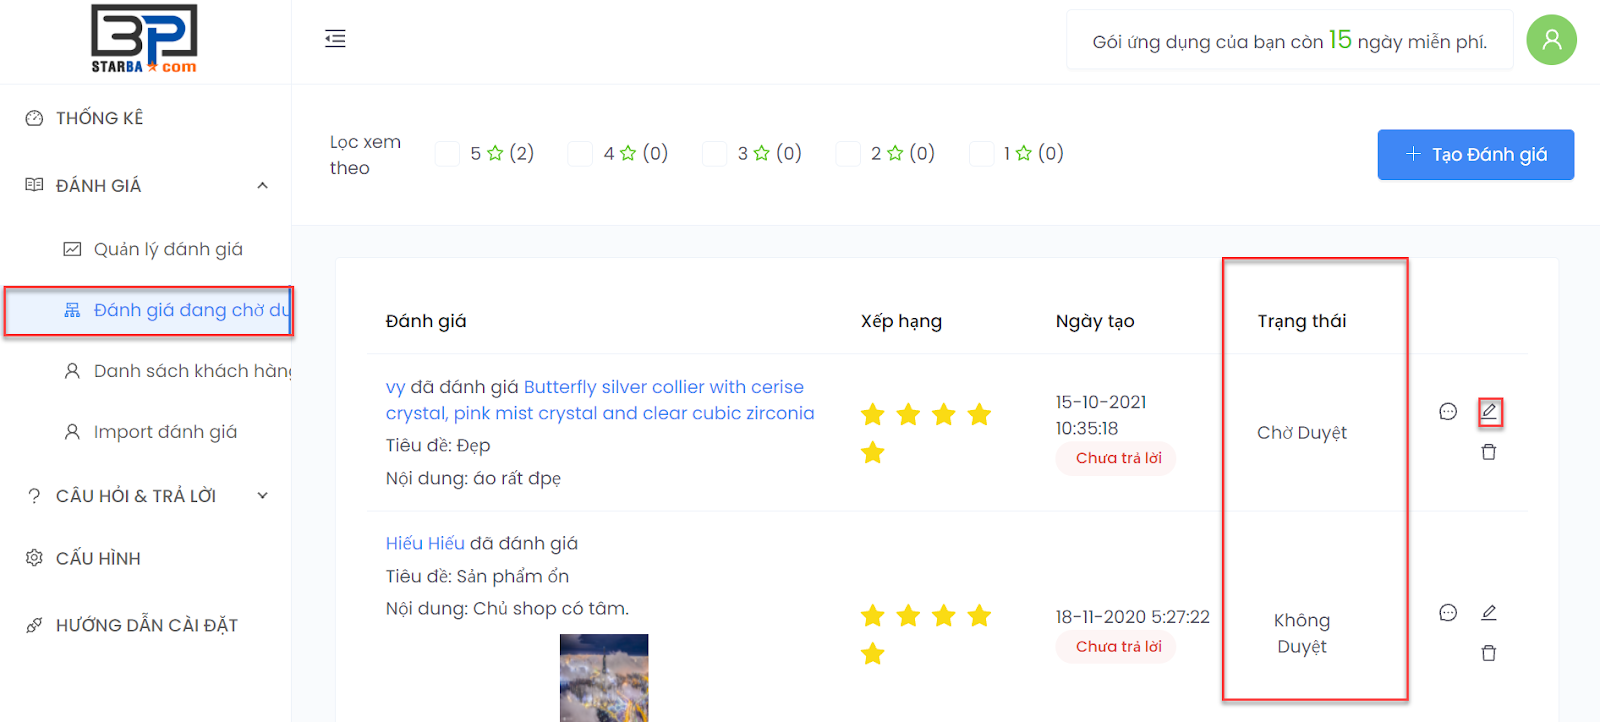Edit Hiếu Hiếu's review with pencil icon
The width and height of the screenshot is (1600, 722).
(x=1489, y=612)
